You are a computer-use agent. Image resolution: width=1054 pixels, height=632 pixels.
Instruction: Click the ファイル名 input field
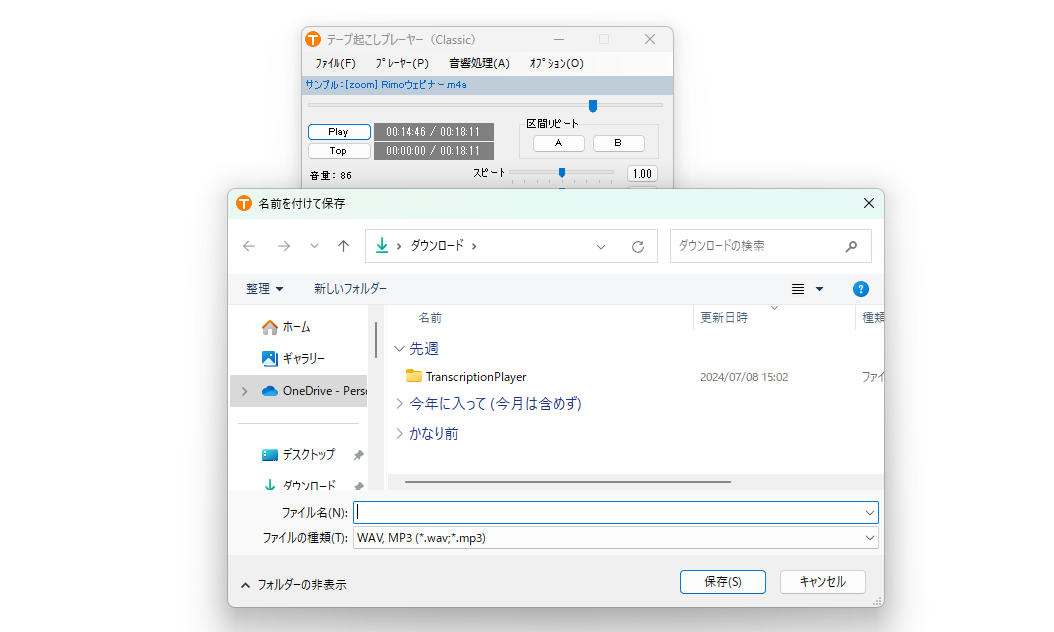[610, 512]
